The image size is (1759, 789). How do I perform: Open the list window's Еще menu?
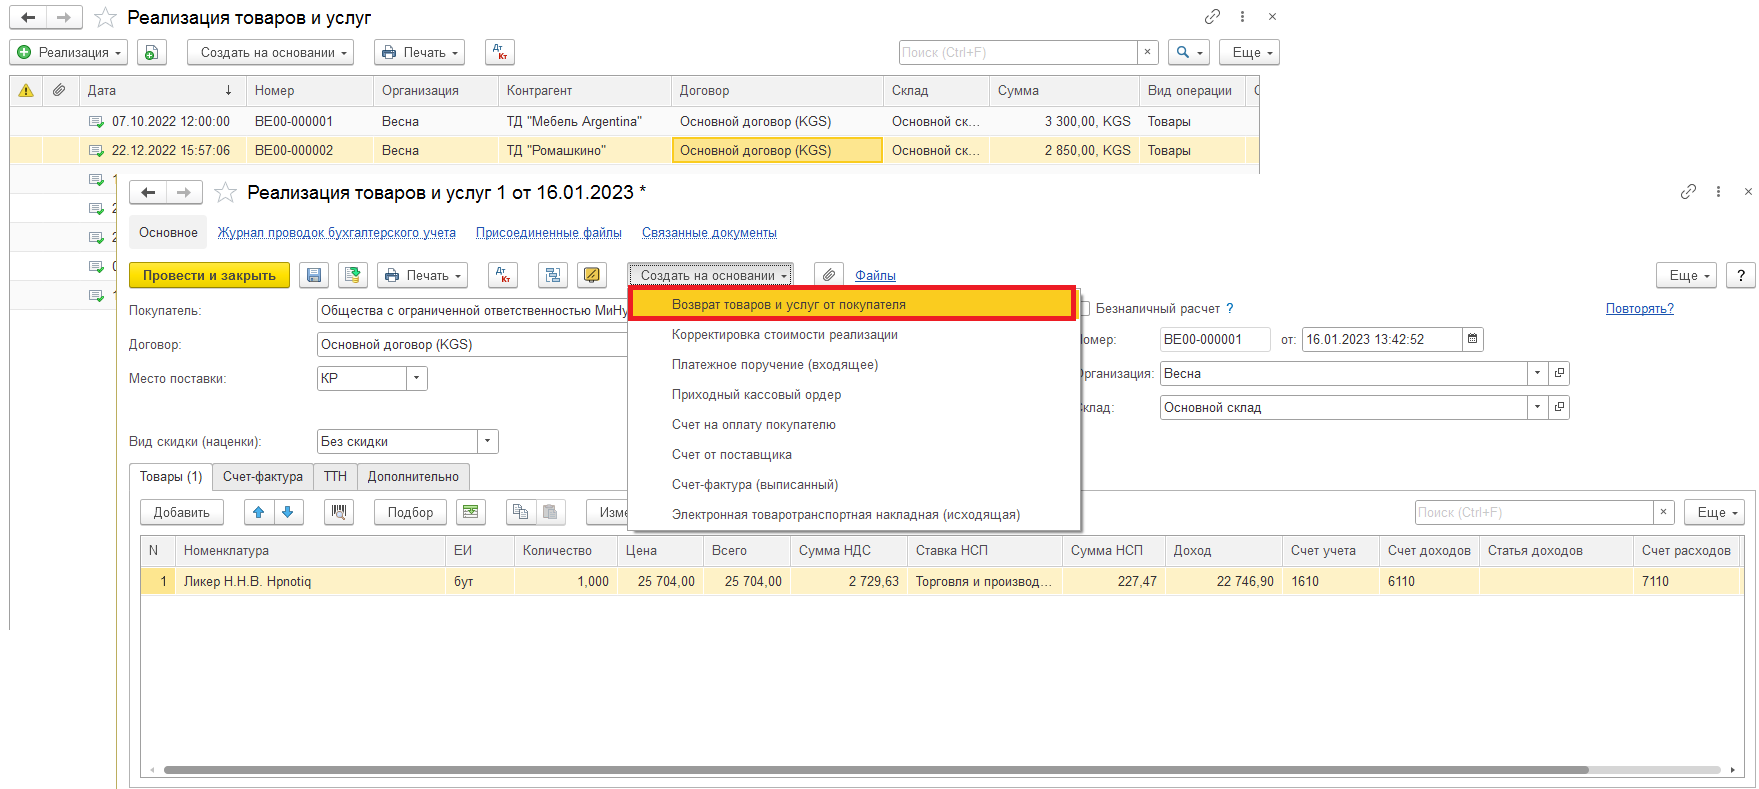click(1250, 52)
